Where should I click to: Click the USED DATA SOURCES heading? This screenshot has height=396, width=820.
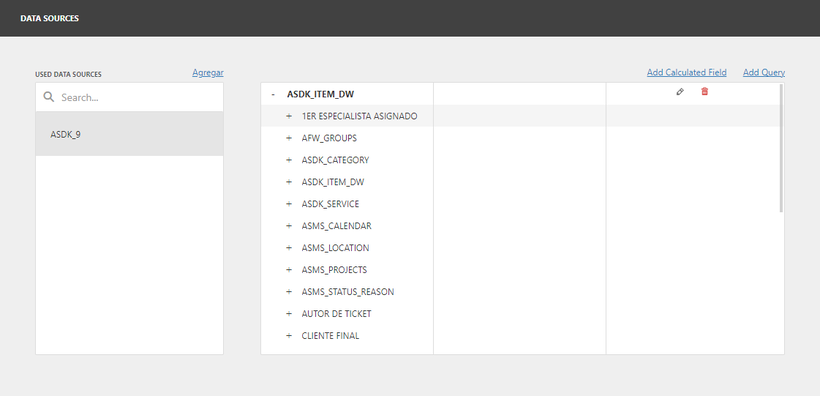[x=69, y=74]
